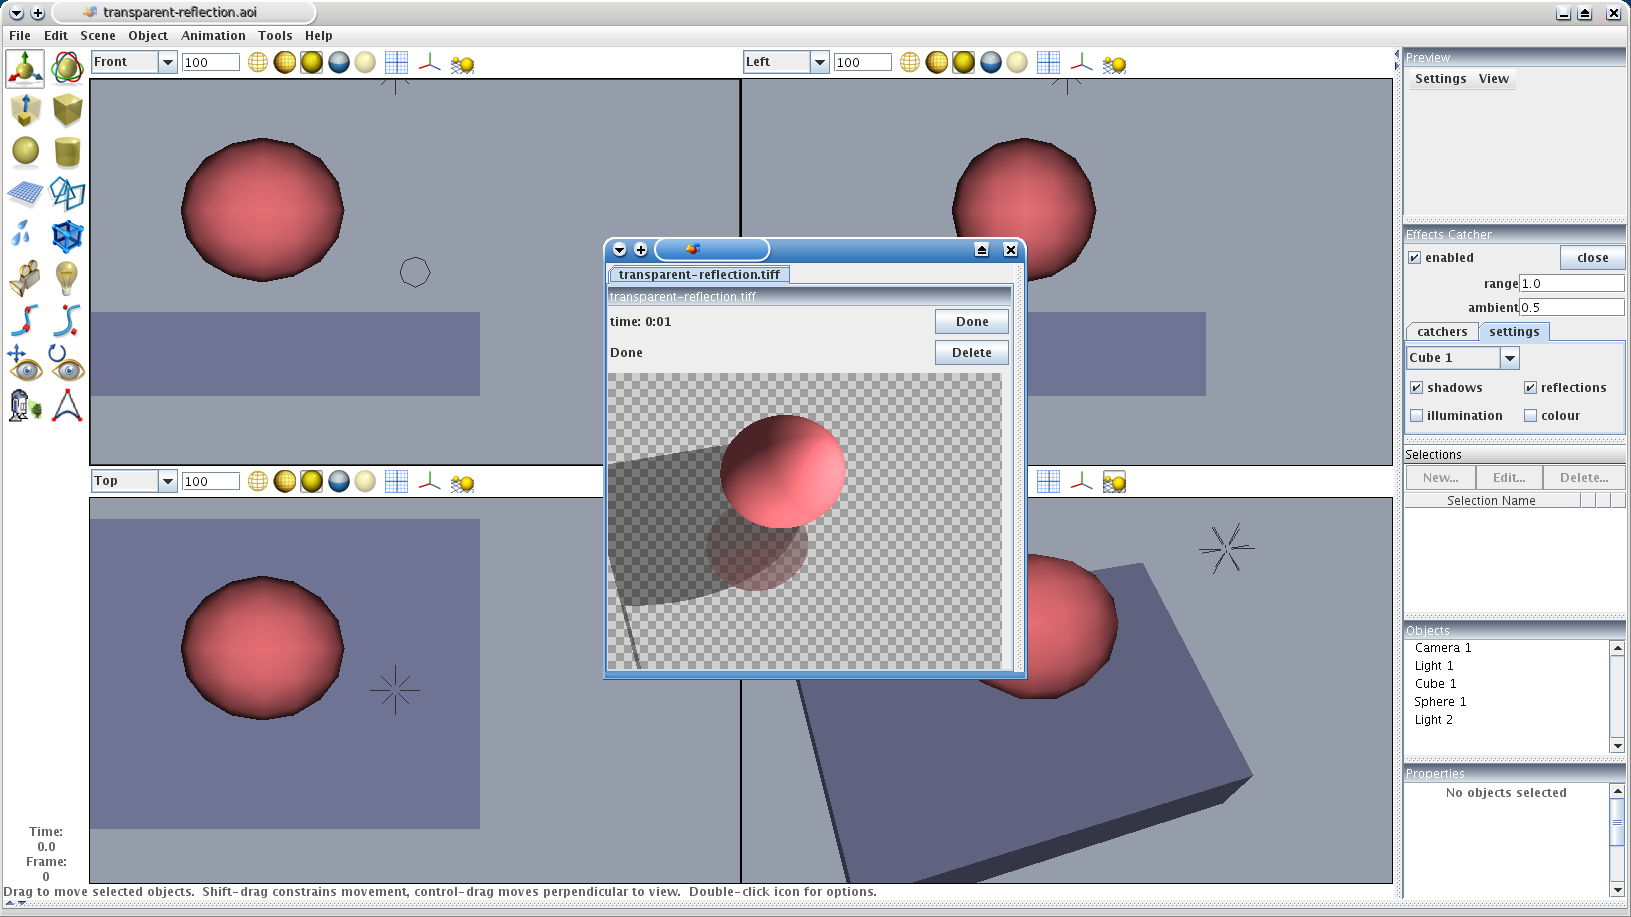
Task: Select the Create Polygon tool
Action: click(67, 194)
